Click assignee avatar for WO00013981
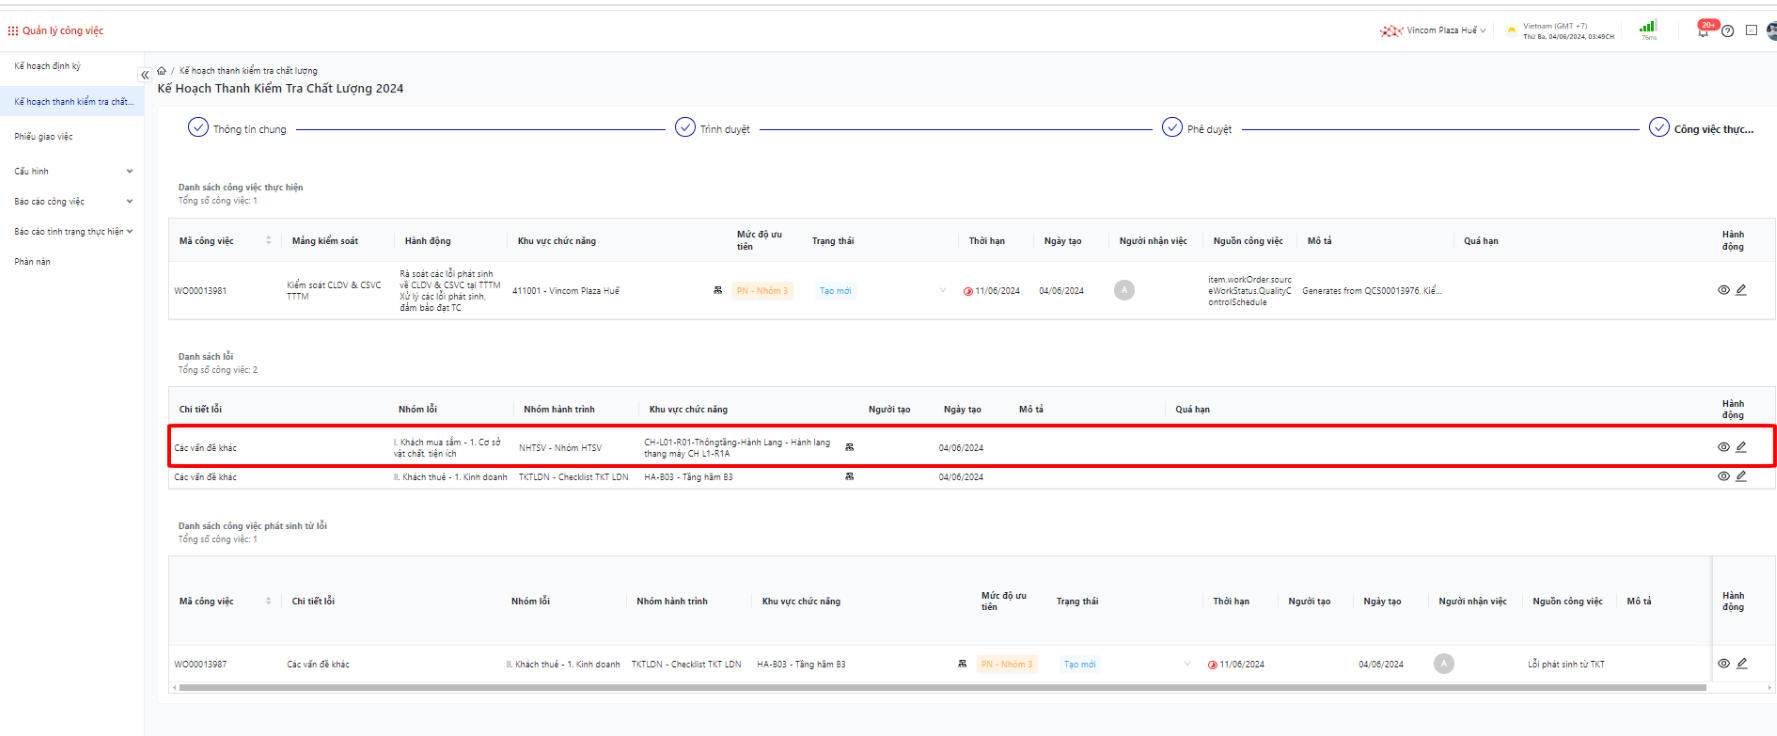1777x736 pixels. [1124, 291]
